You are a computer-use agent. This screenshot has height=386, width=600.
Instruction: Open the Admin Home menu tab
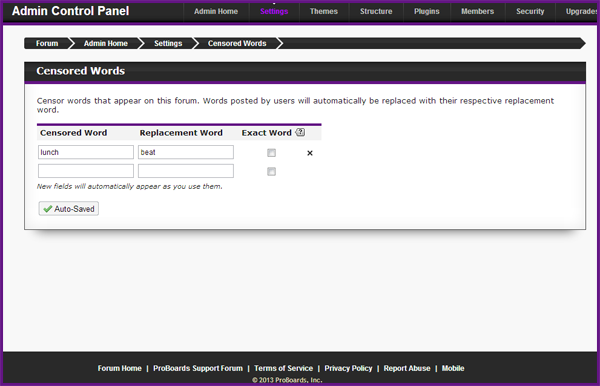[x=216, y=11]
